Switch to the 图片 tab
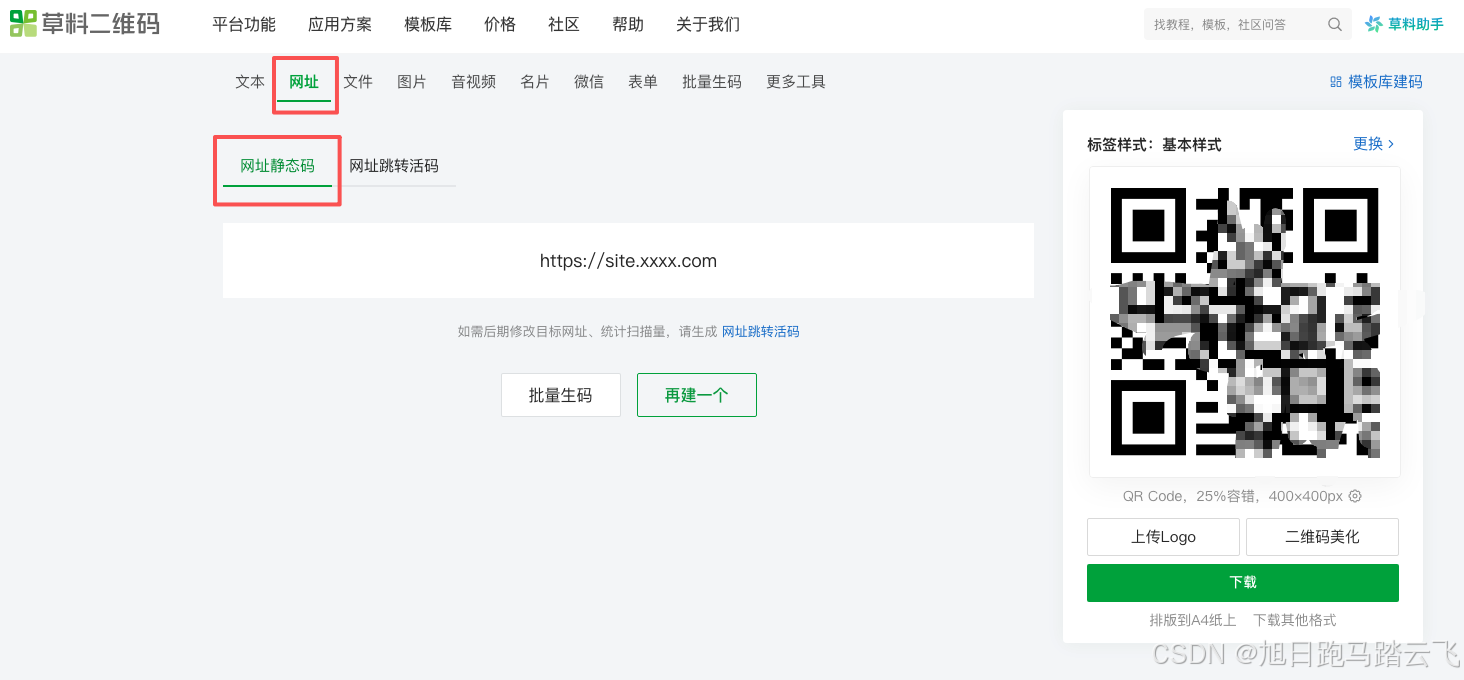 tap(412, 82)
